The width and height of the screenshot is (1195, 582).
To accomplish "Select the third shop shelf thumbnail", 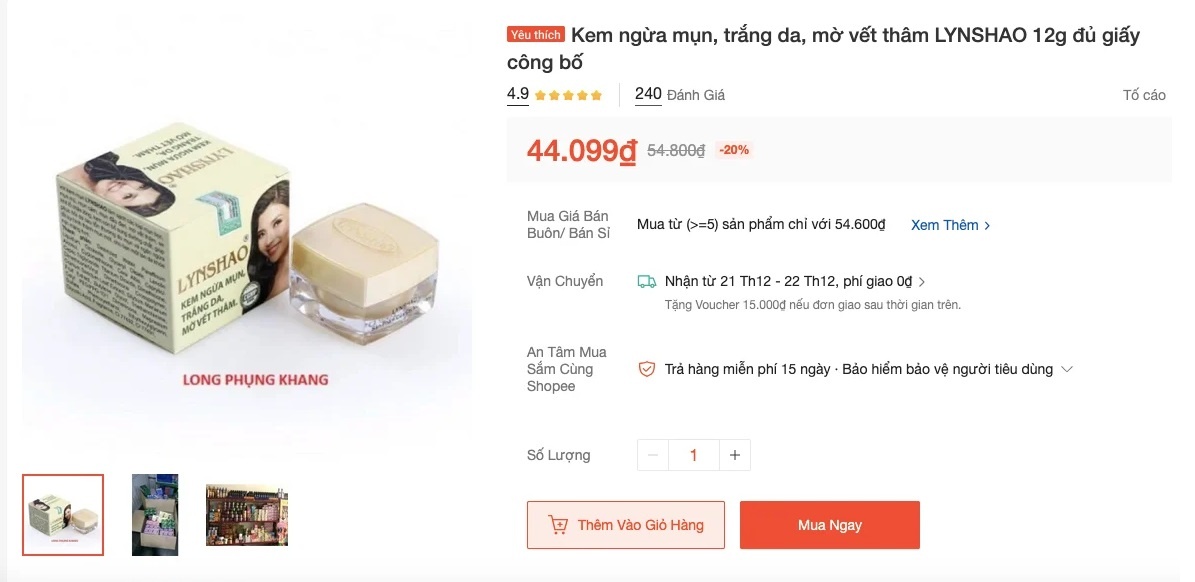I will click(247, 514).
